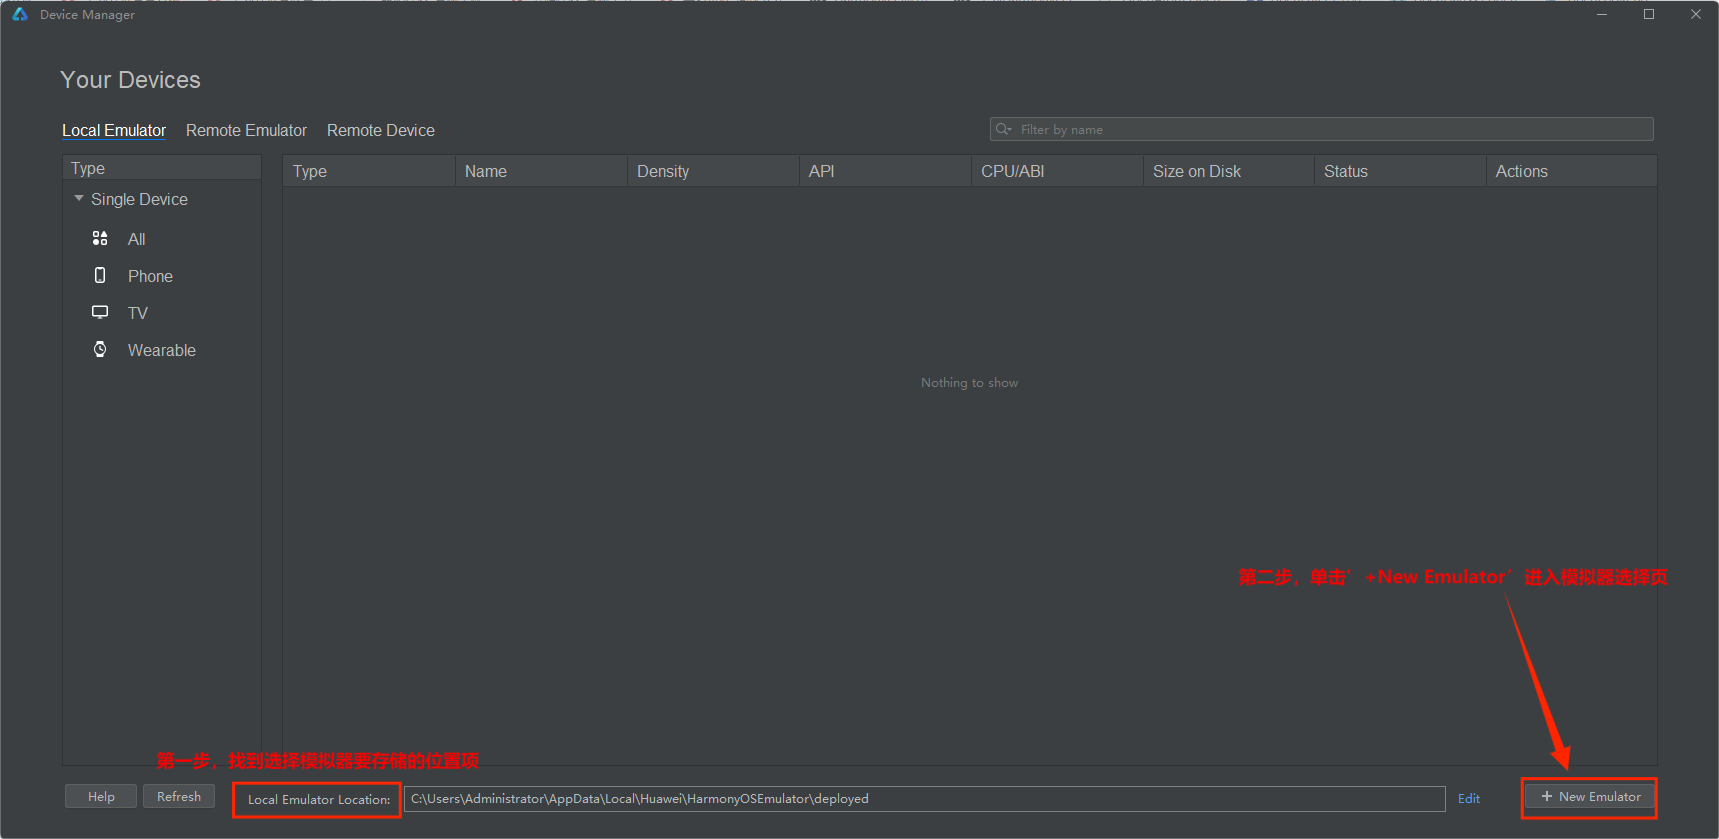Switch to the Remote Device tab
The image size is (1719, 839).
(x=380, y=130)
